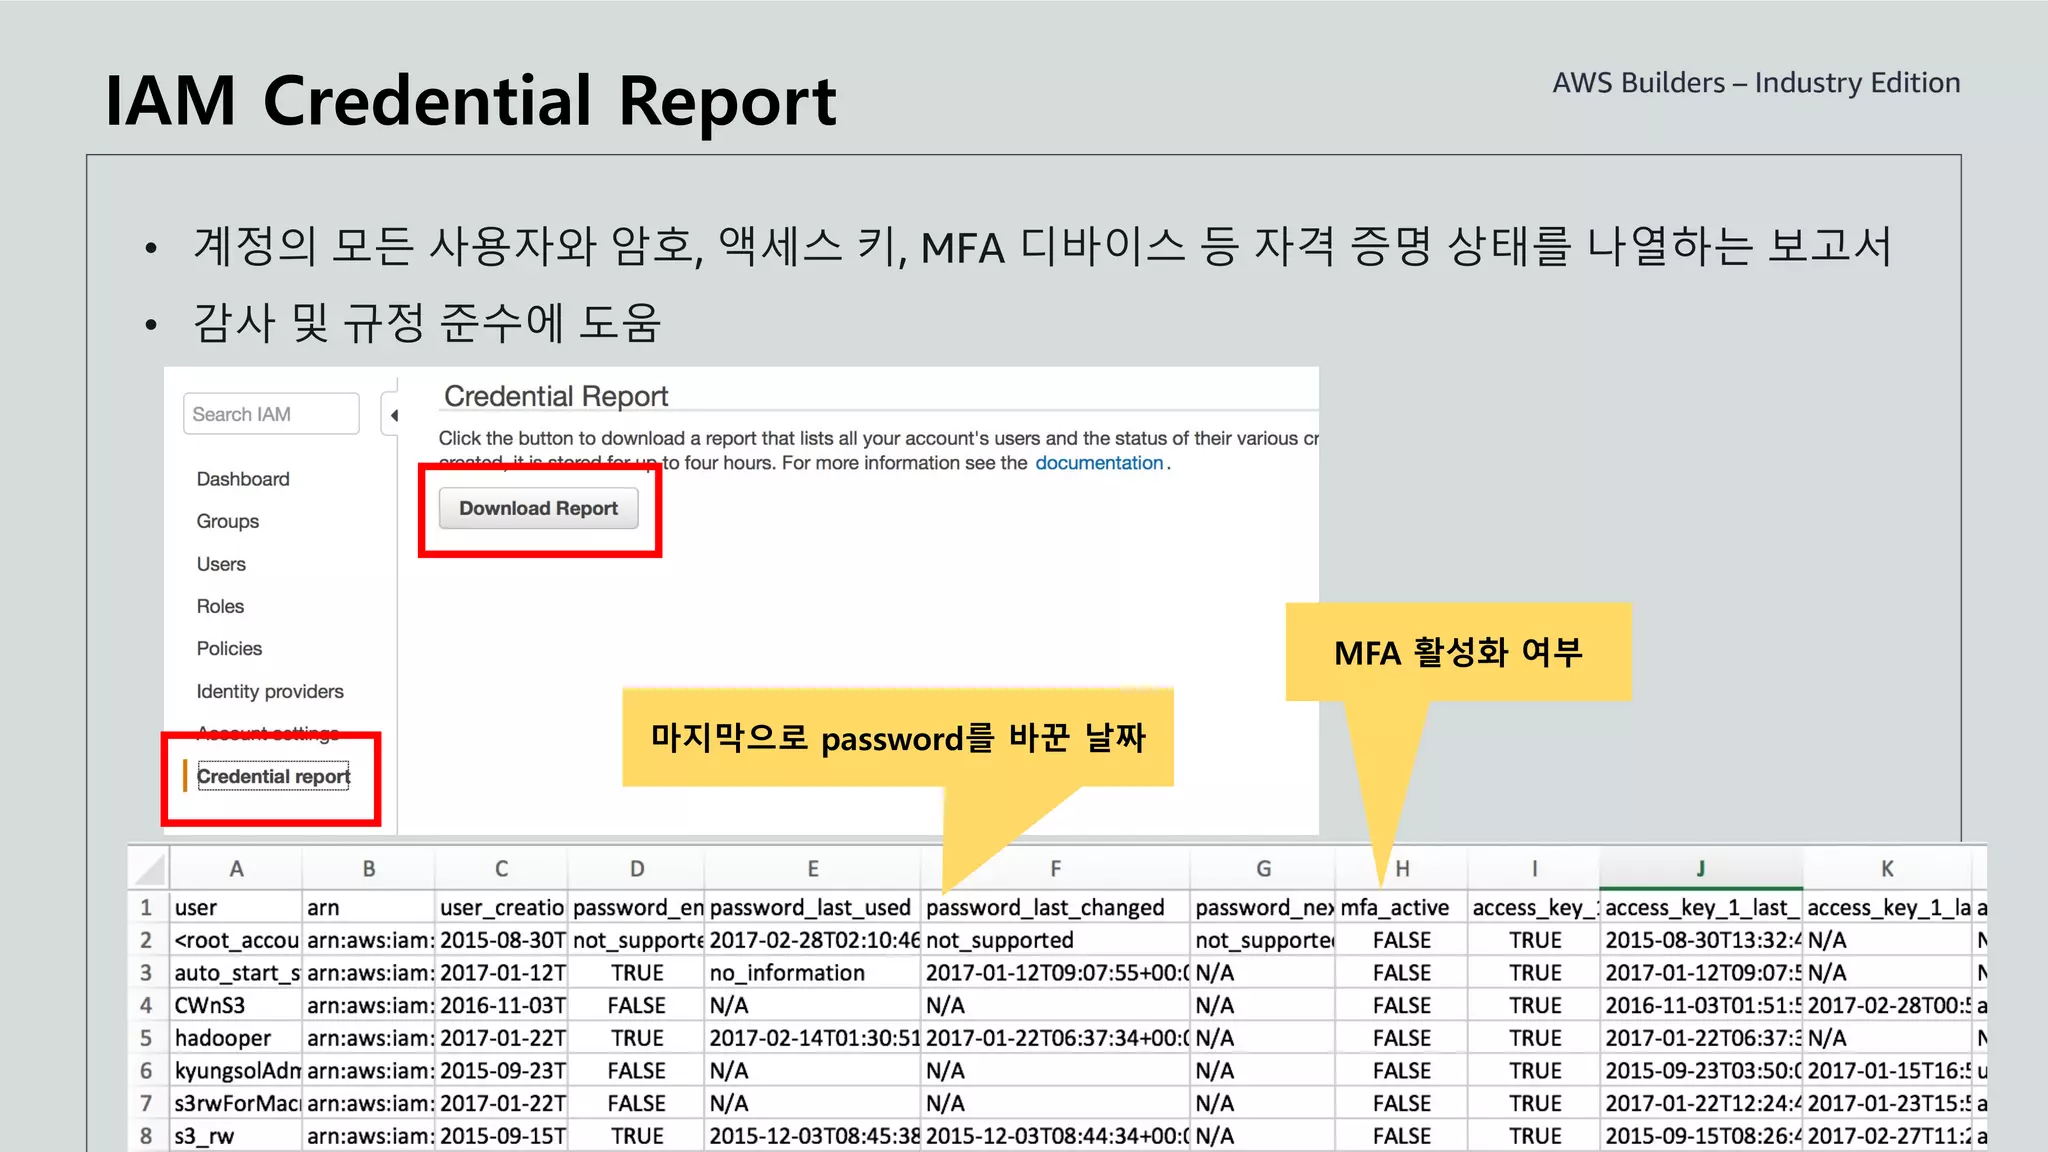
Task: Select row 3 header
Action: click(147, 973)
